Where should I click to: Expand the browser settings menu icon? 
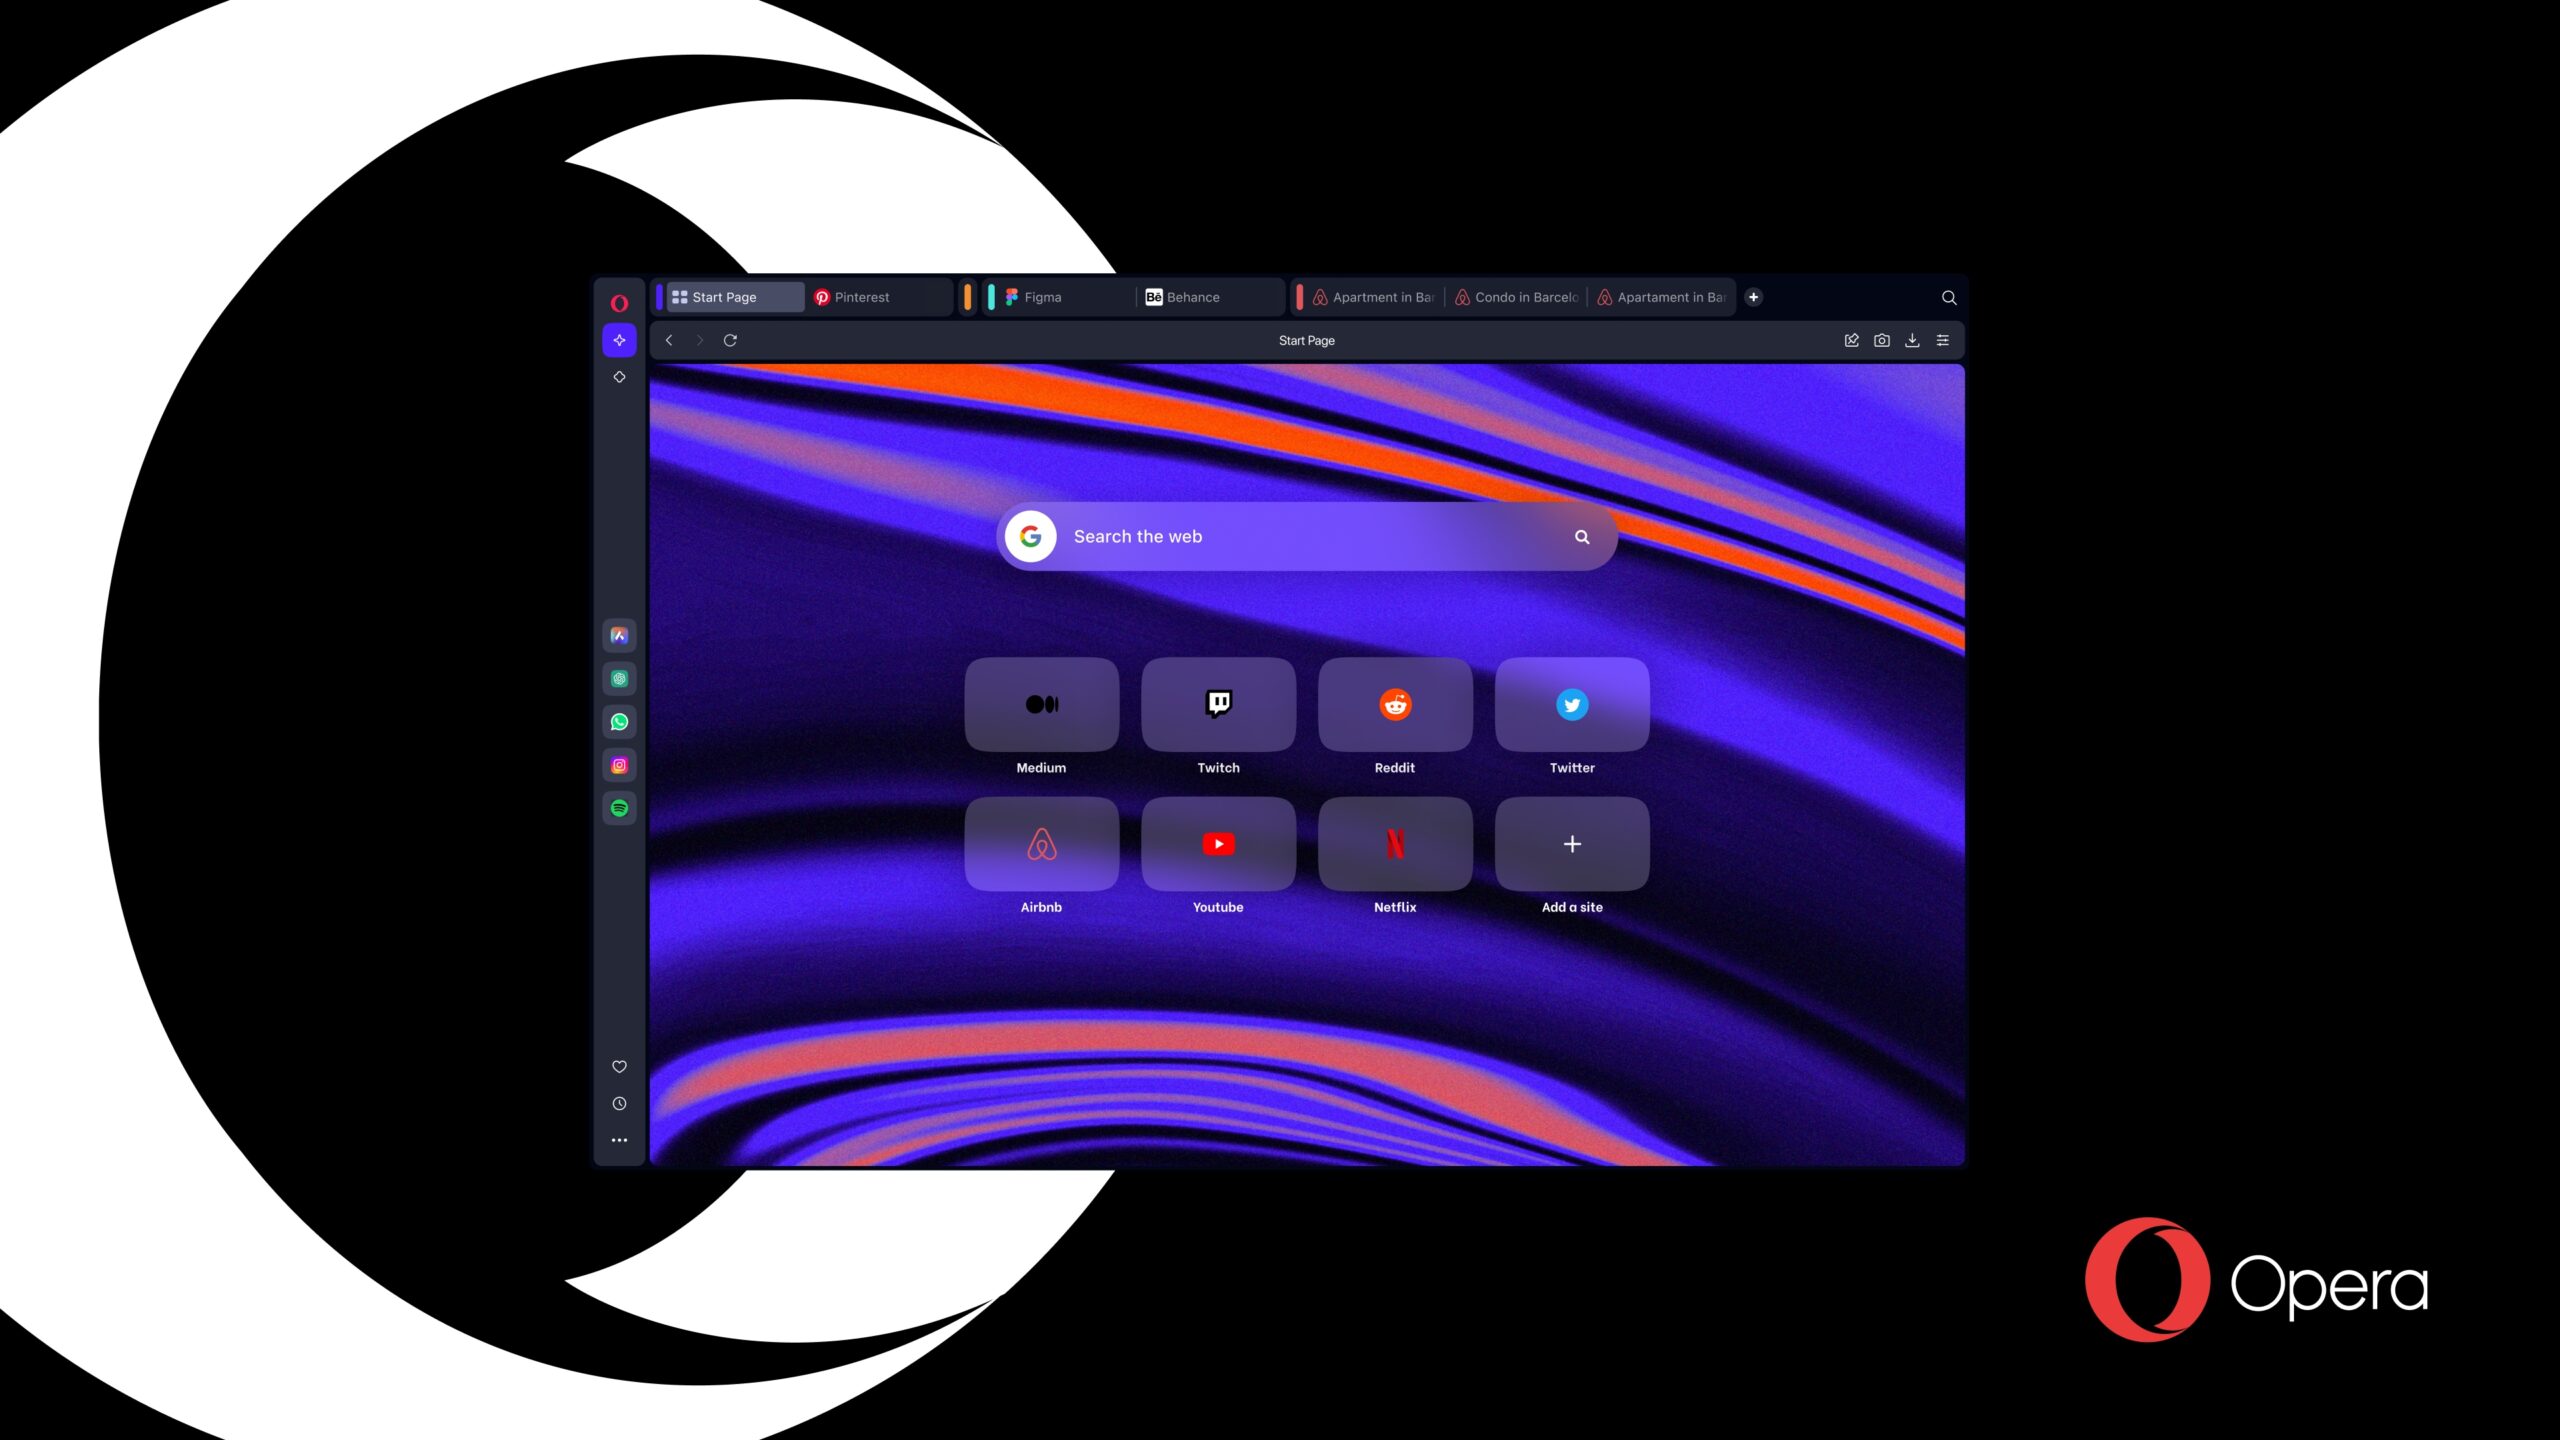point(1943,339)
